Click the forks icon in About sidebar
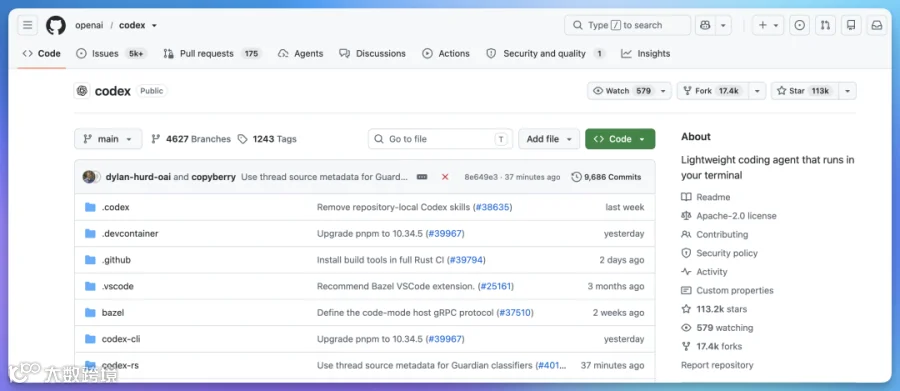The image size is (900, 391). coord(686,346)
